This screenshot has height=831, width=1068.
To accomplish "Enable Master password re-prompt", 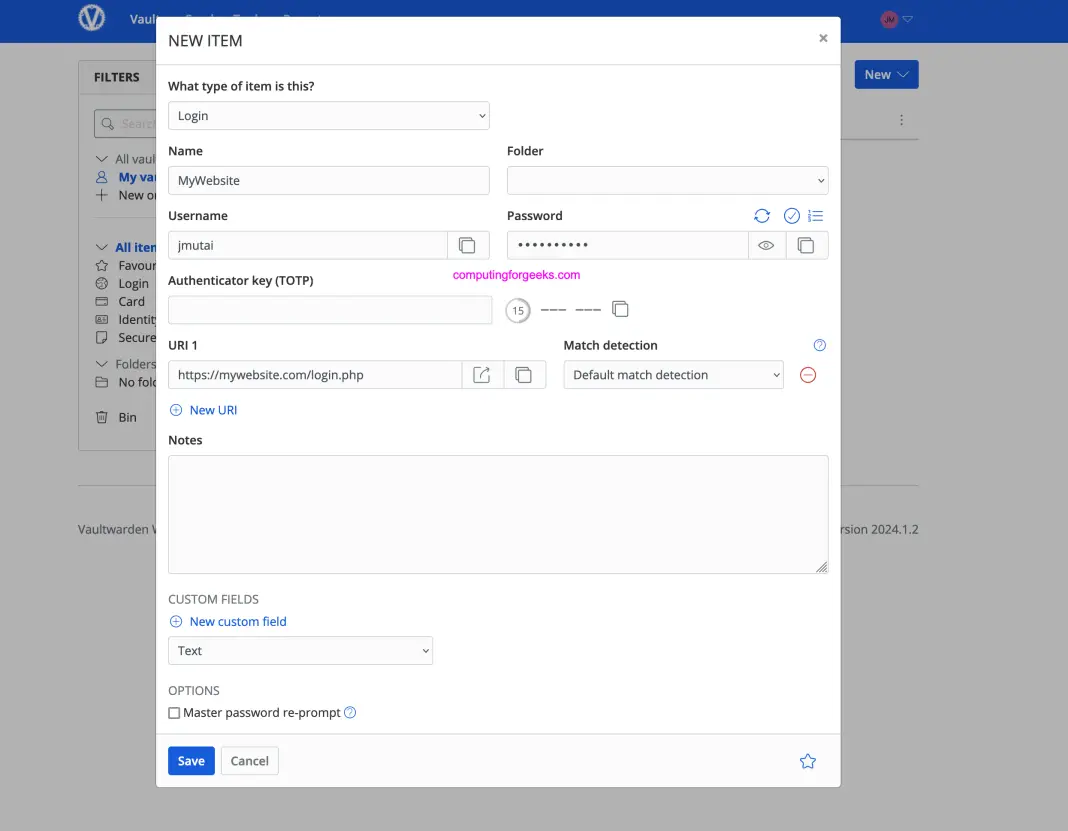I will (x=174, y=712).
